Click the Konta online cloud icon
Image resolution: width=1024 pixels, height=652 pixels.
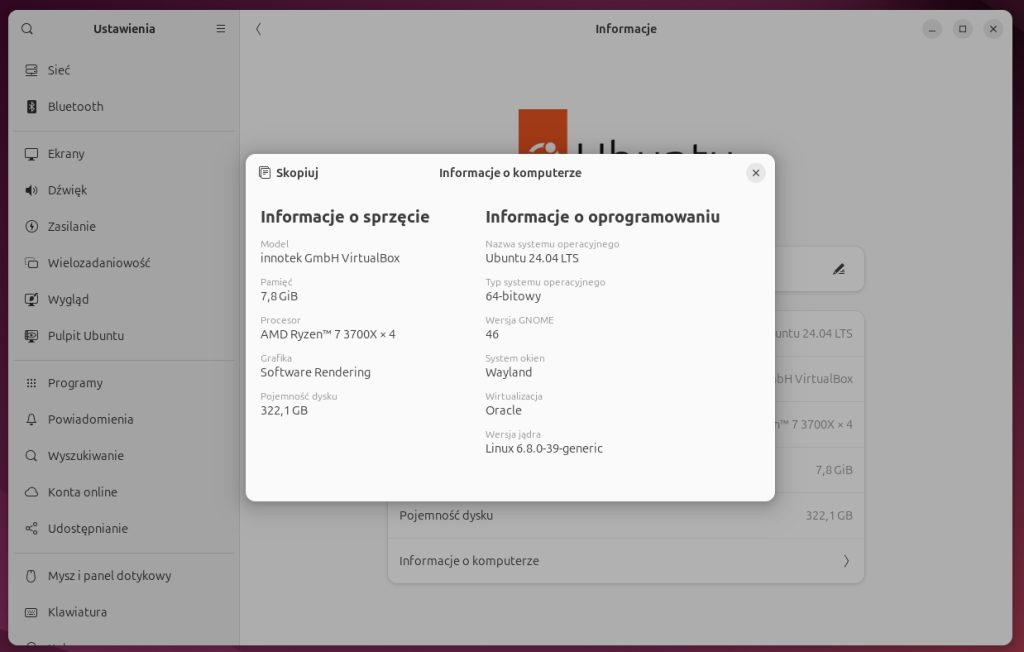point(31,492)
